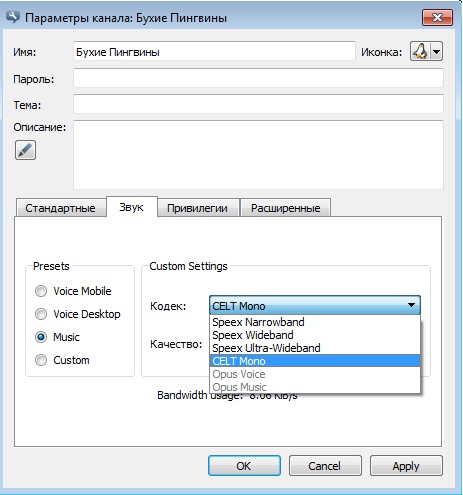The height and width of the screenshot is (495, 463).
Task: Choose Speex Narrowband from codec list
Action: point(315,322)
